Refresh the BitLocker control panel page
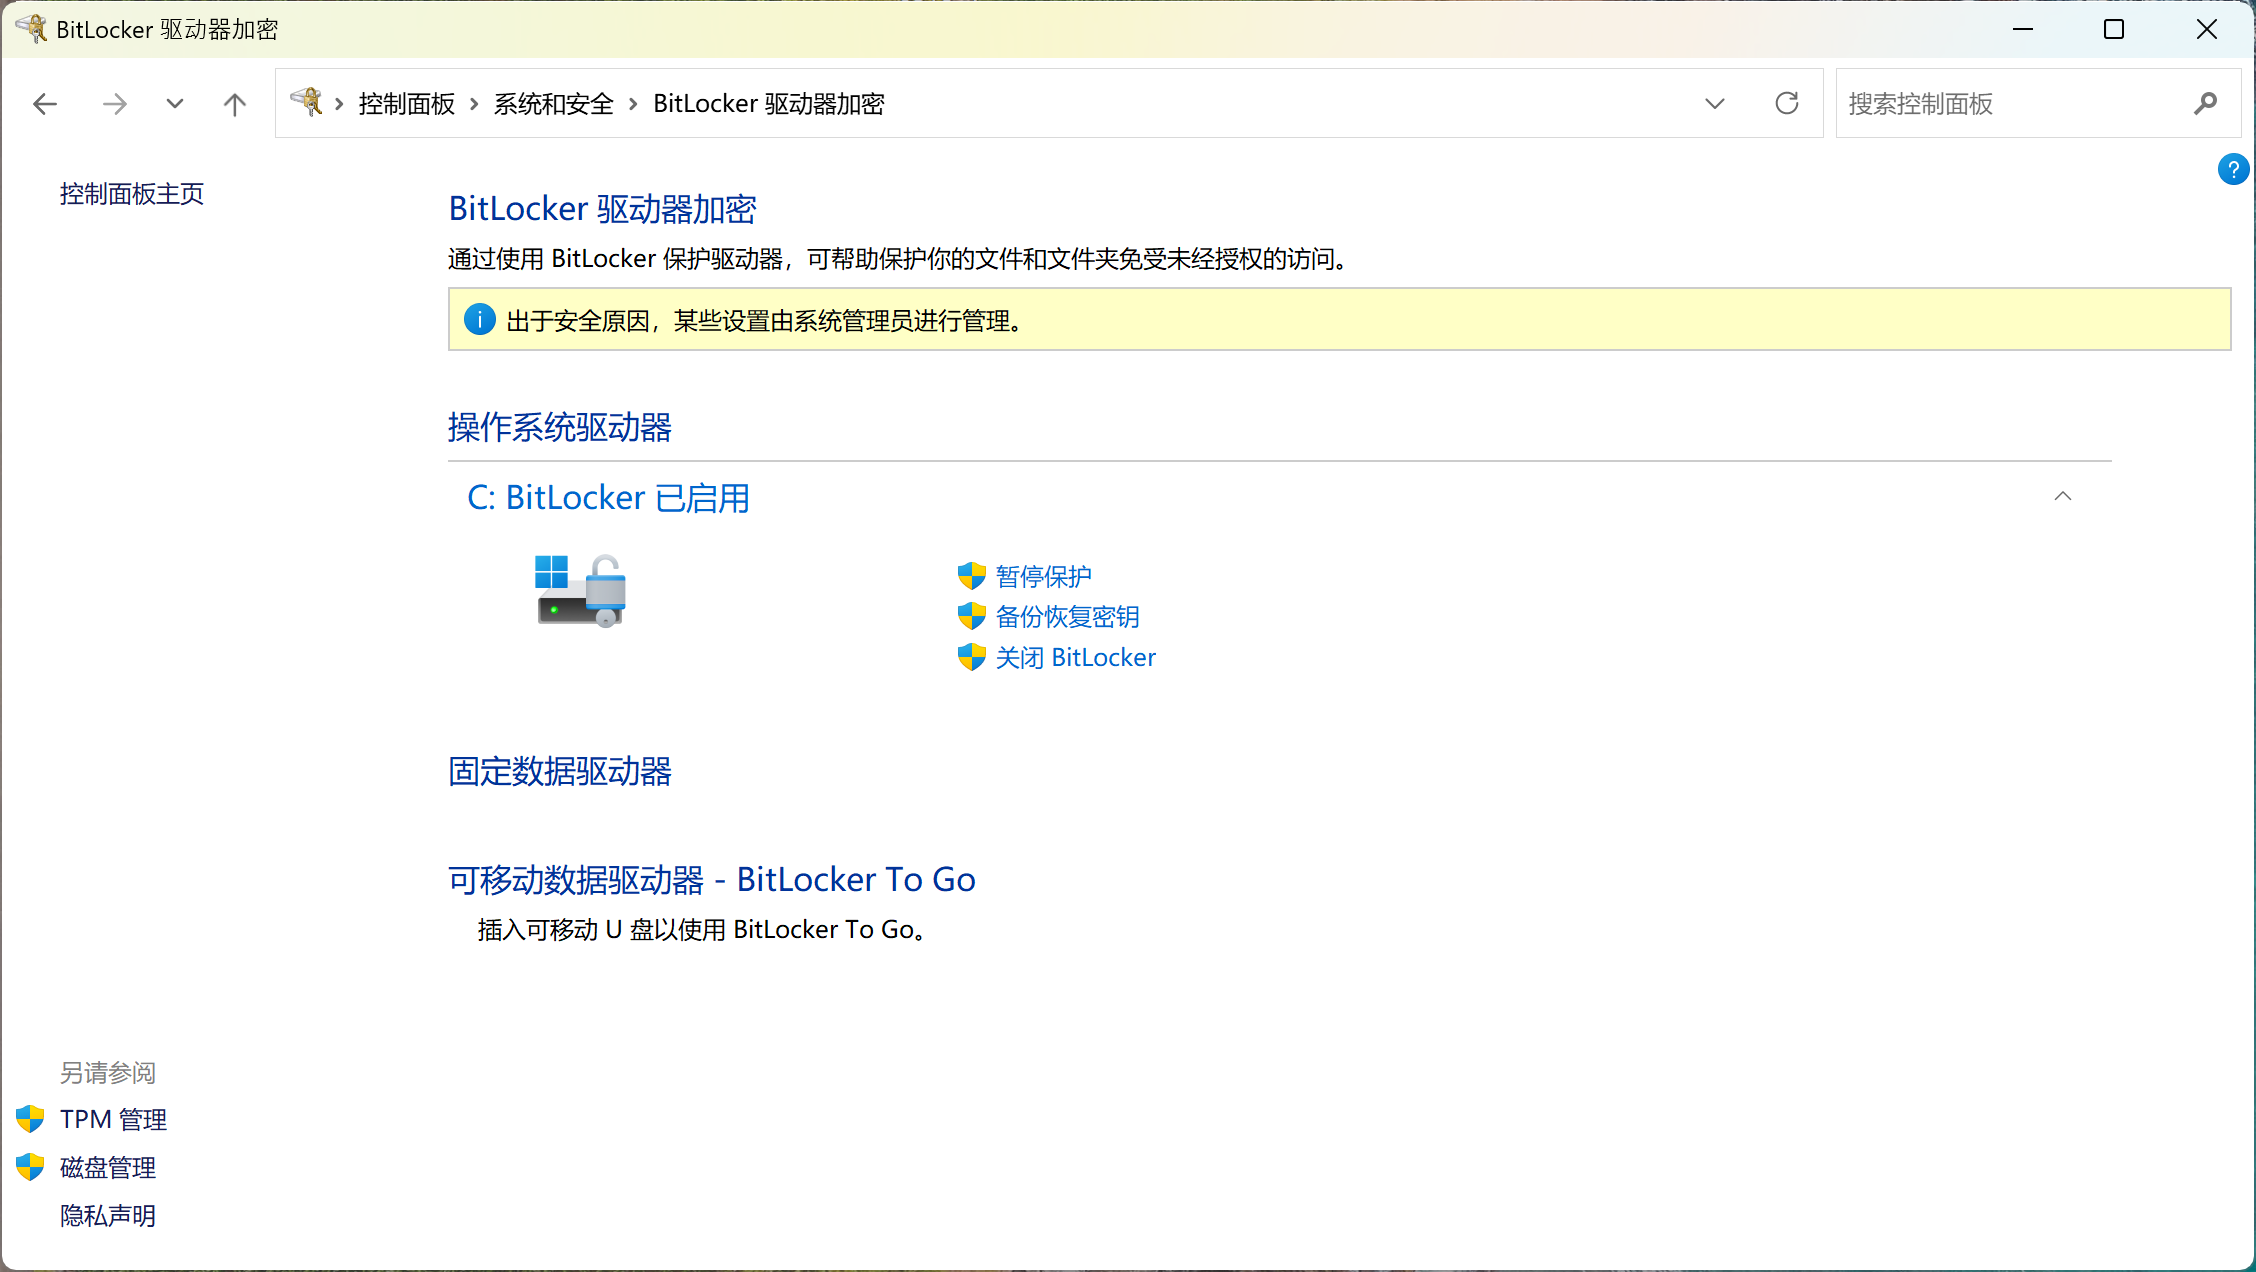The height and width of the screenshot is (1272, 2256). [x=1786, y=103]
